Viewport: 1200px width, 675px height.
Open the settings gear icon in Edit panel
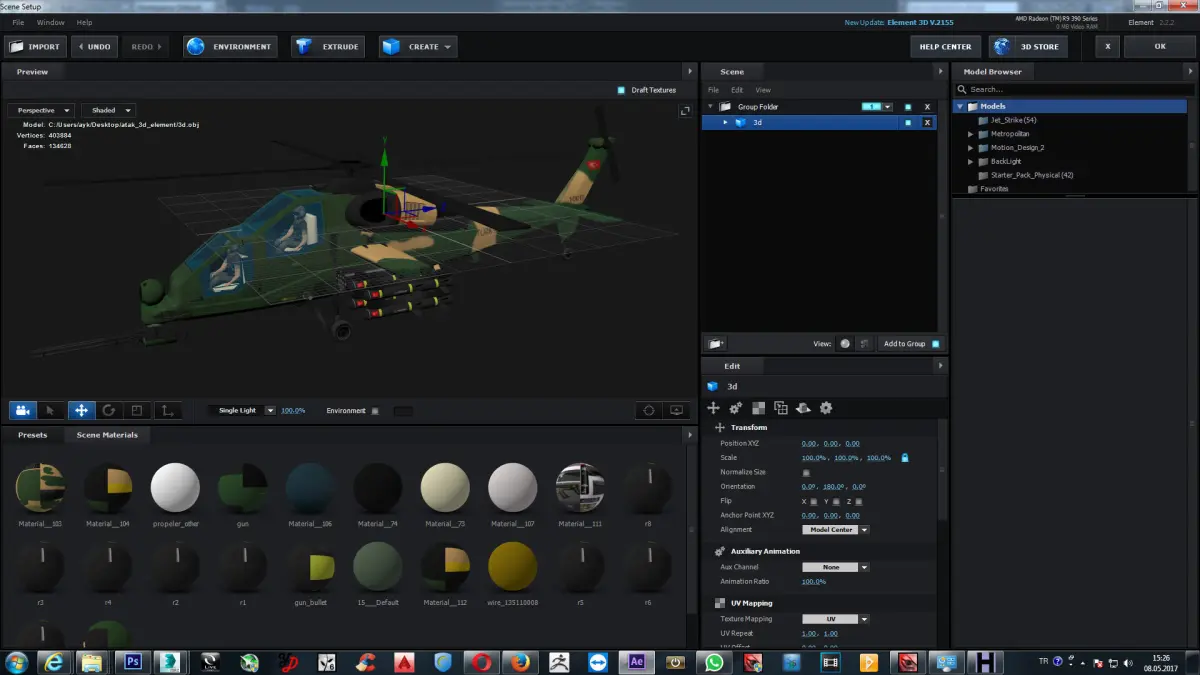(x=826, y=408)
